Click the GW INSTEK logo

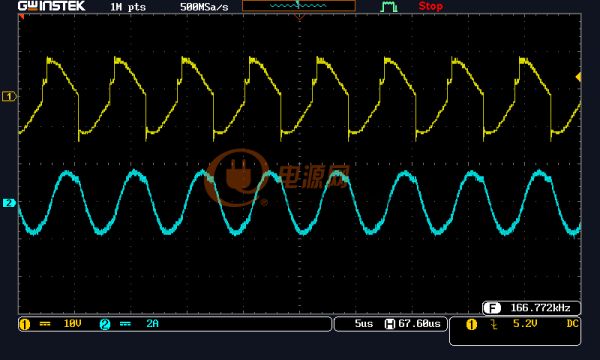(52, 6)
